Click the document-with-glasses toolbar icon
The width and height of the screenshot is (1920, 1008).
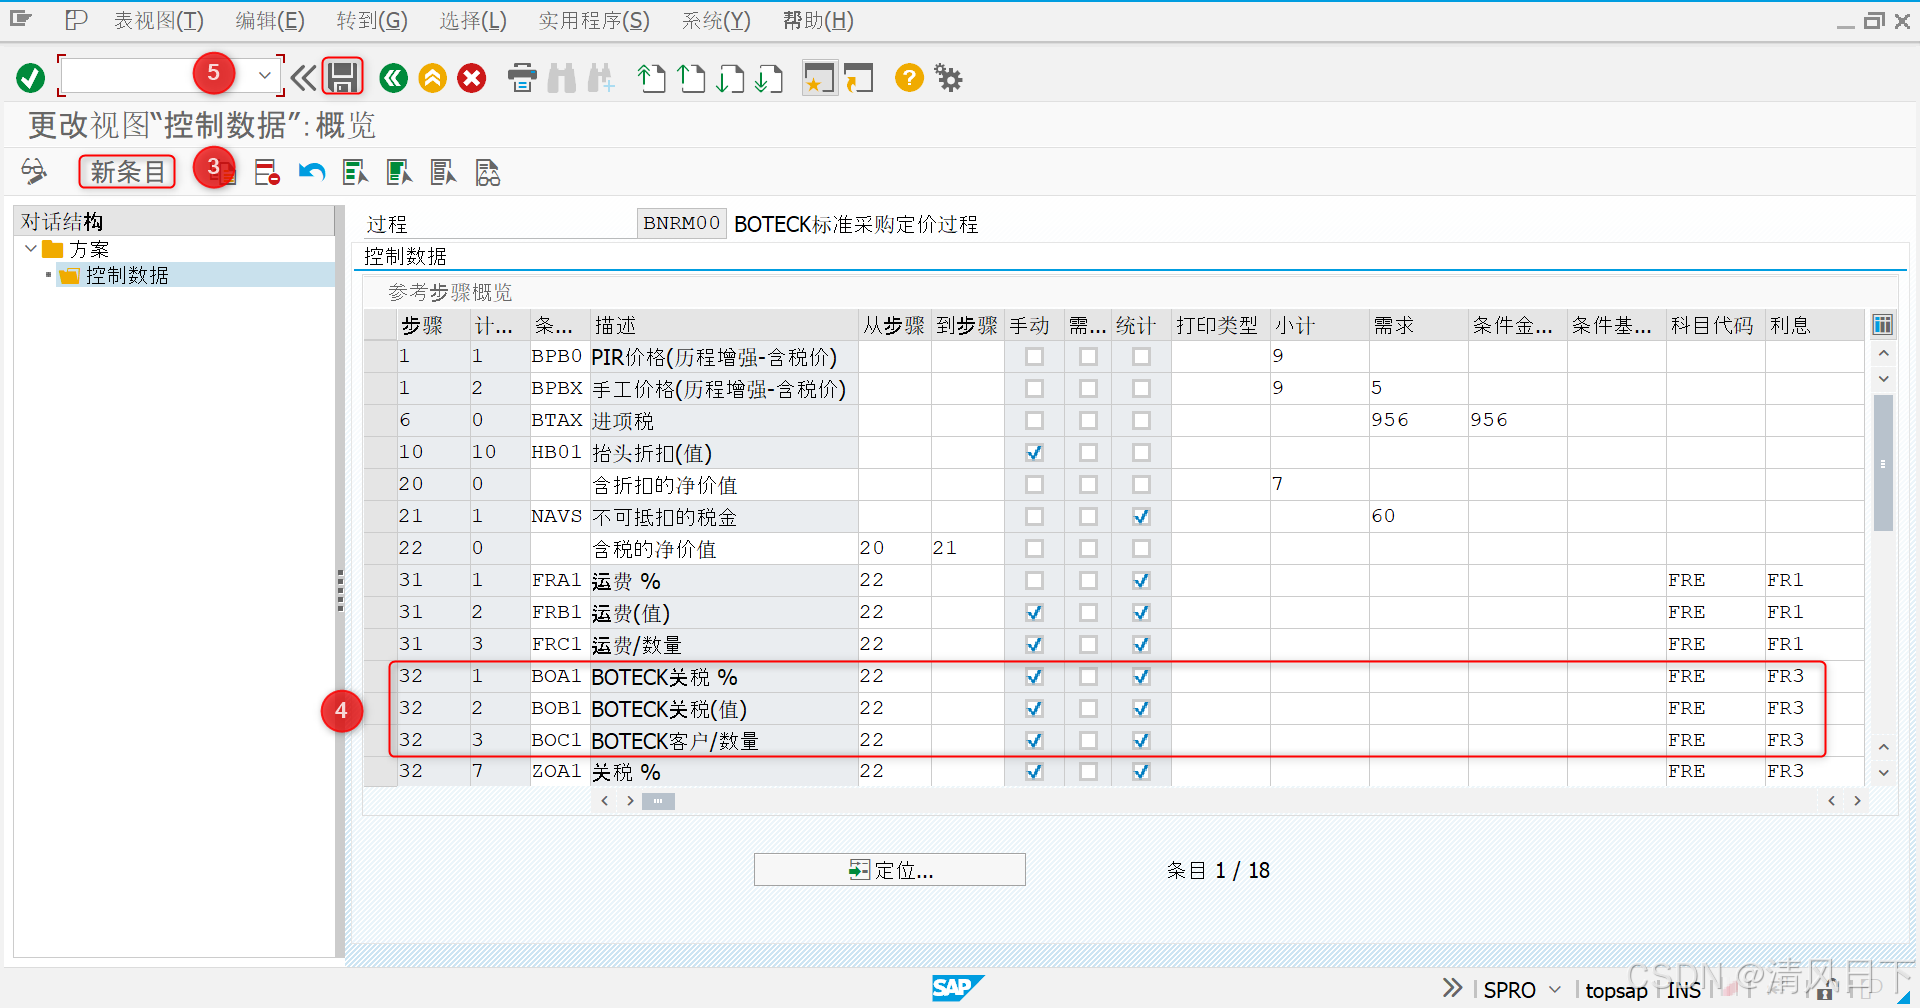(x=488, y=173)
